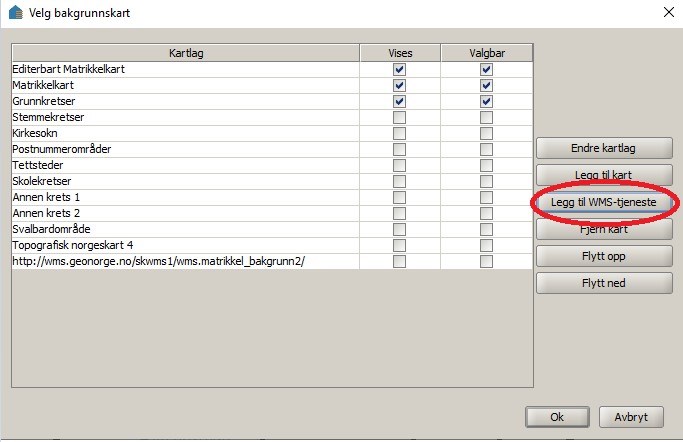Enable Vises for Topografisk norgeskart 4
The width and height of the screenshot is (683, 442).
coord(400,245)
